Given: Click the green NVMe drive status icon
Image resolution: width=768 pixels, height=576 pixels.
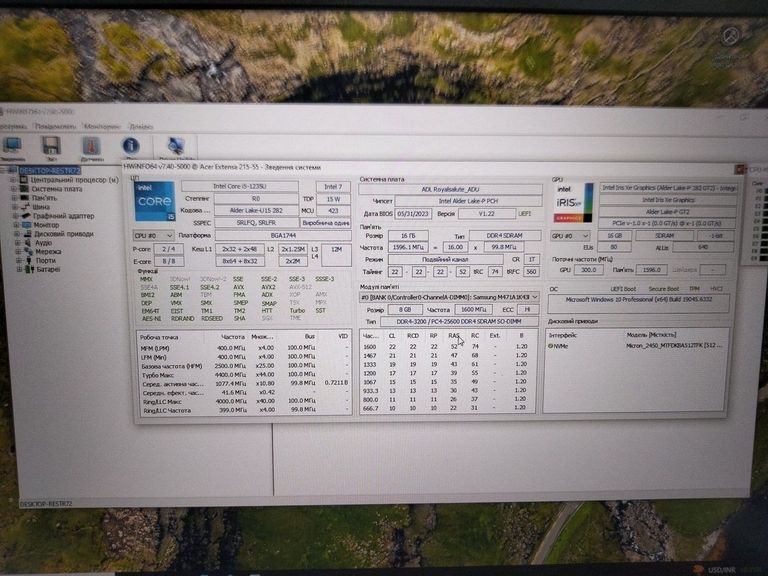Looking at the screenshot, I should click(x=551, y=346).
